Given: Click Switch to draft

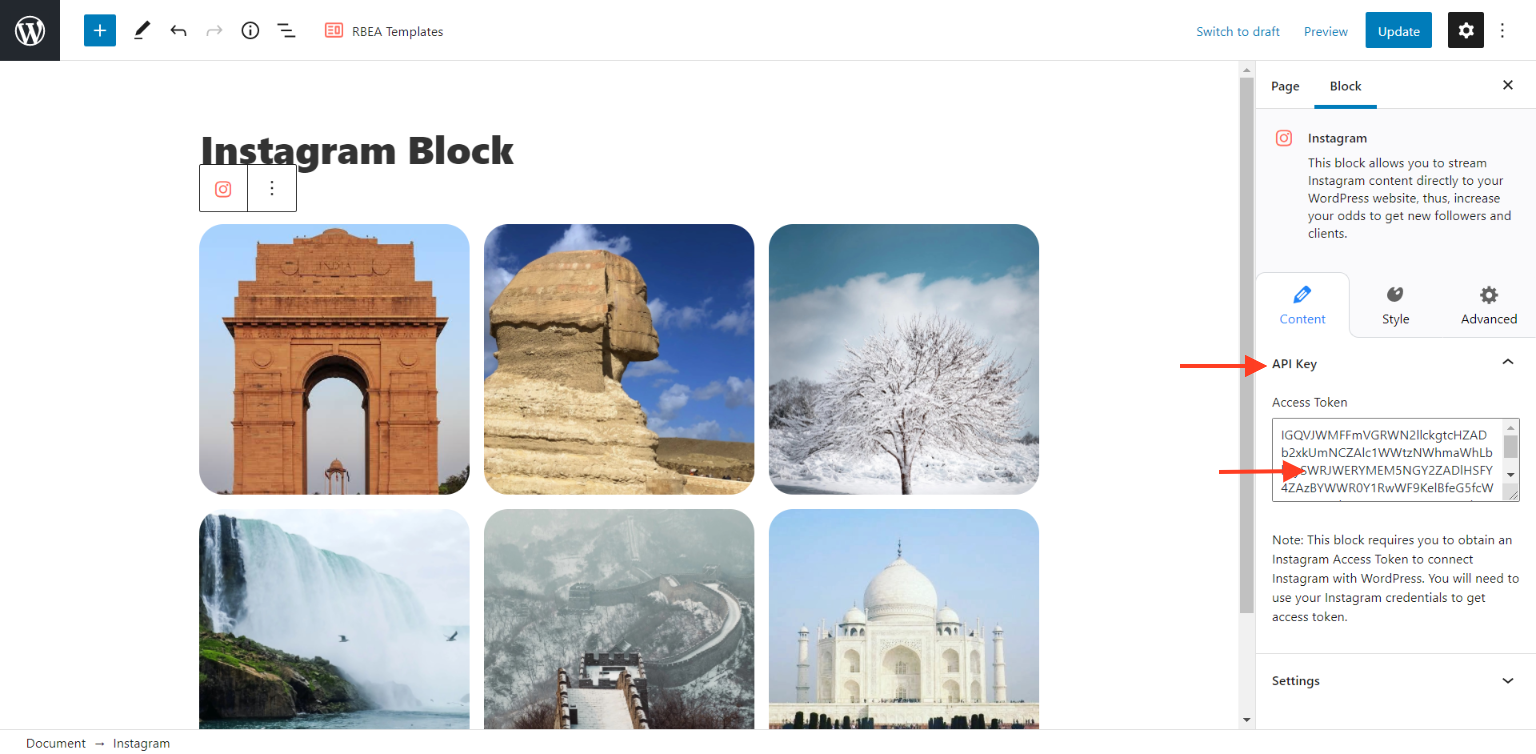Looking at the screenshot, I should 1238,31.
